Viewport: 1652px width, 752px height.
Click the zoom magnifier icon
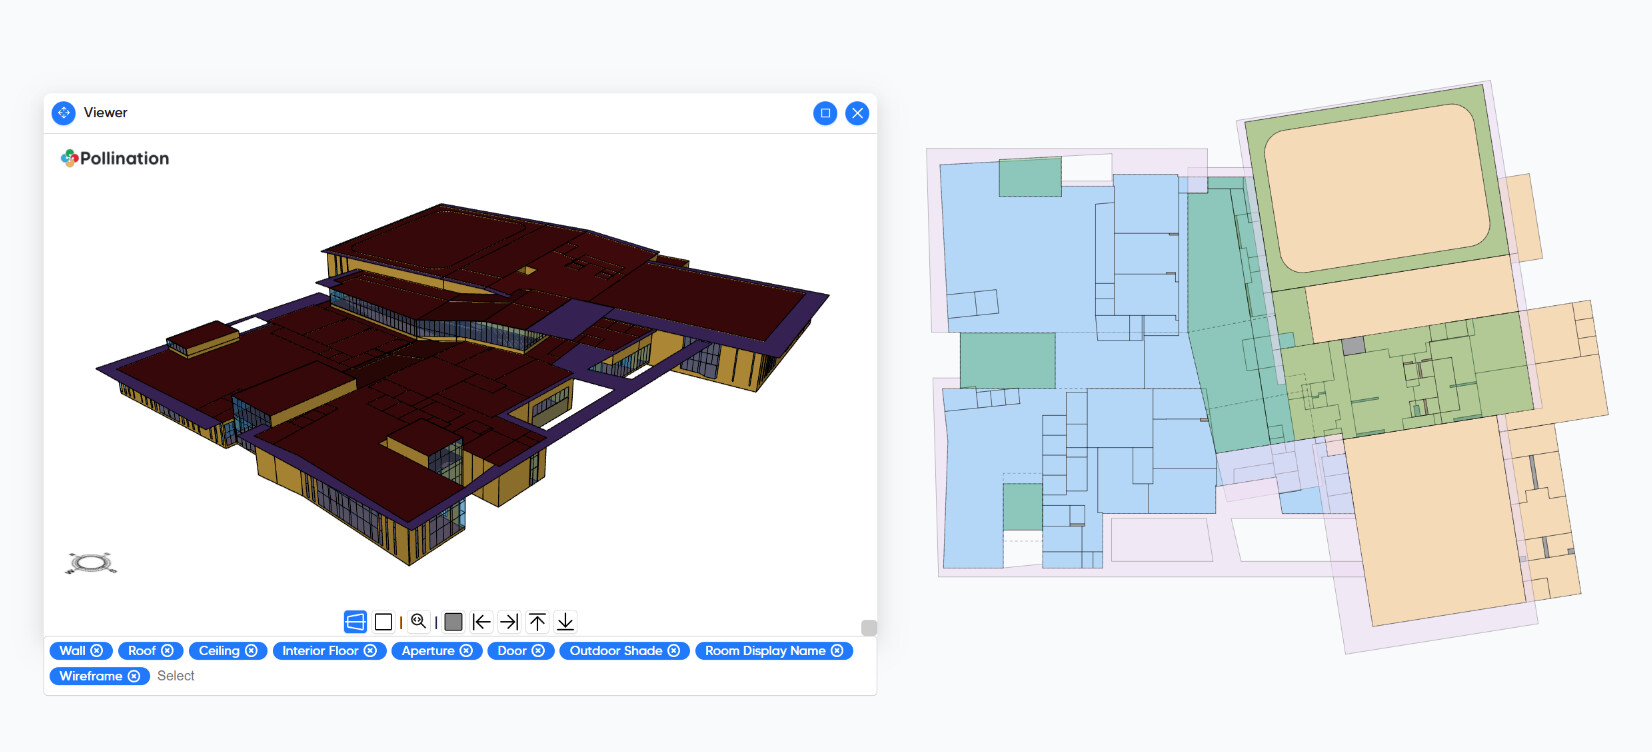pyautogui.click(x=418, y=622)
